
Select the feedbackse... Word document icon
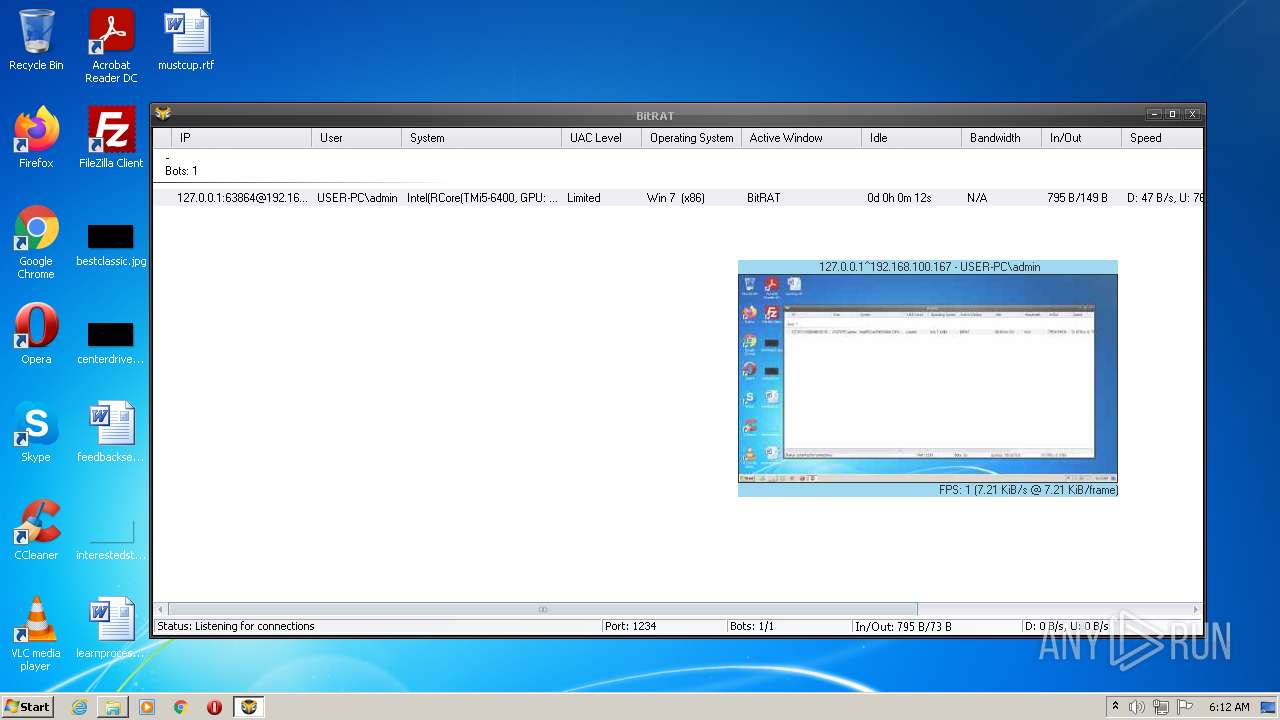pyautogui.click(x=111, y=432)
